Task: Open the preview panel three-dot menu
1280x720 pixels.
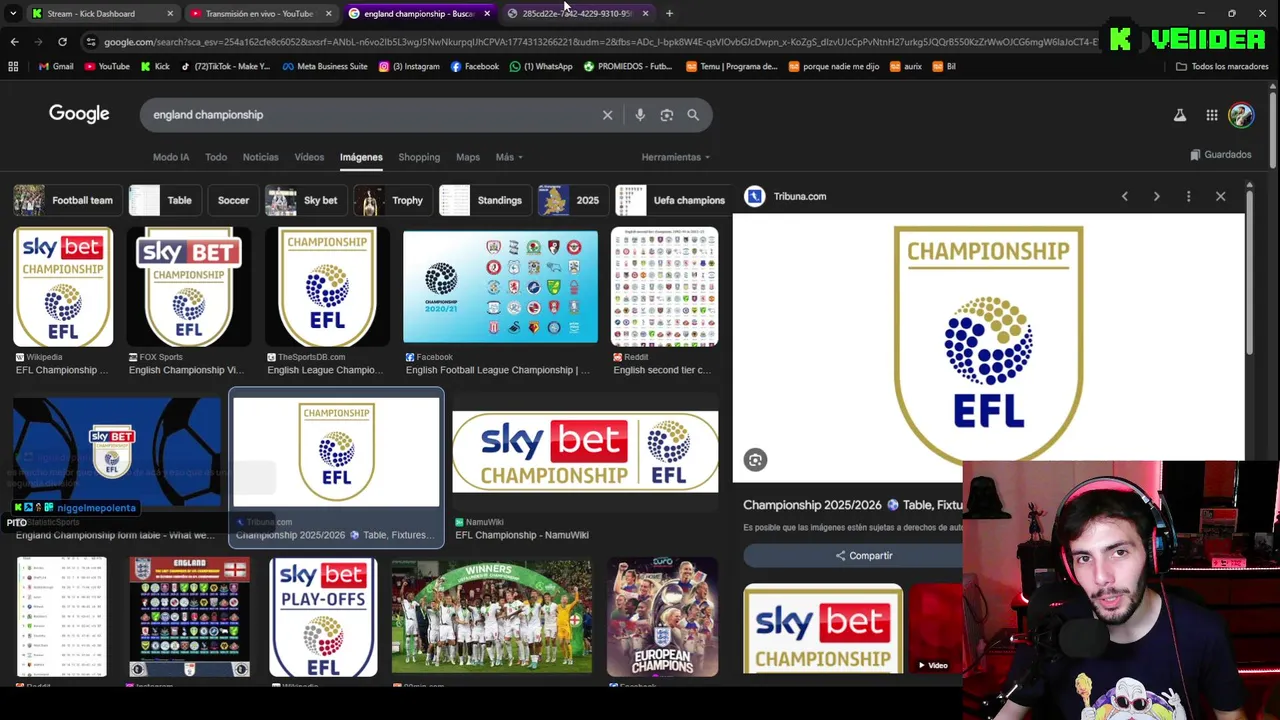Action: coord(1188,197)
